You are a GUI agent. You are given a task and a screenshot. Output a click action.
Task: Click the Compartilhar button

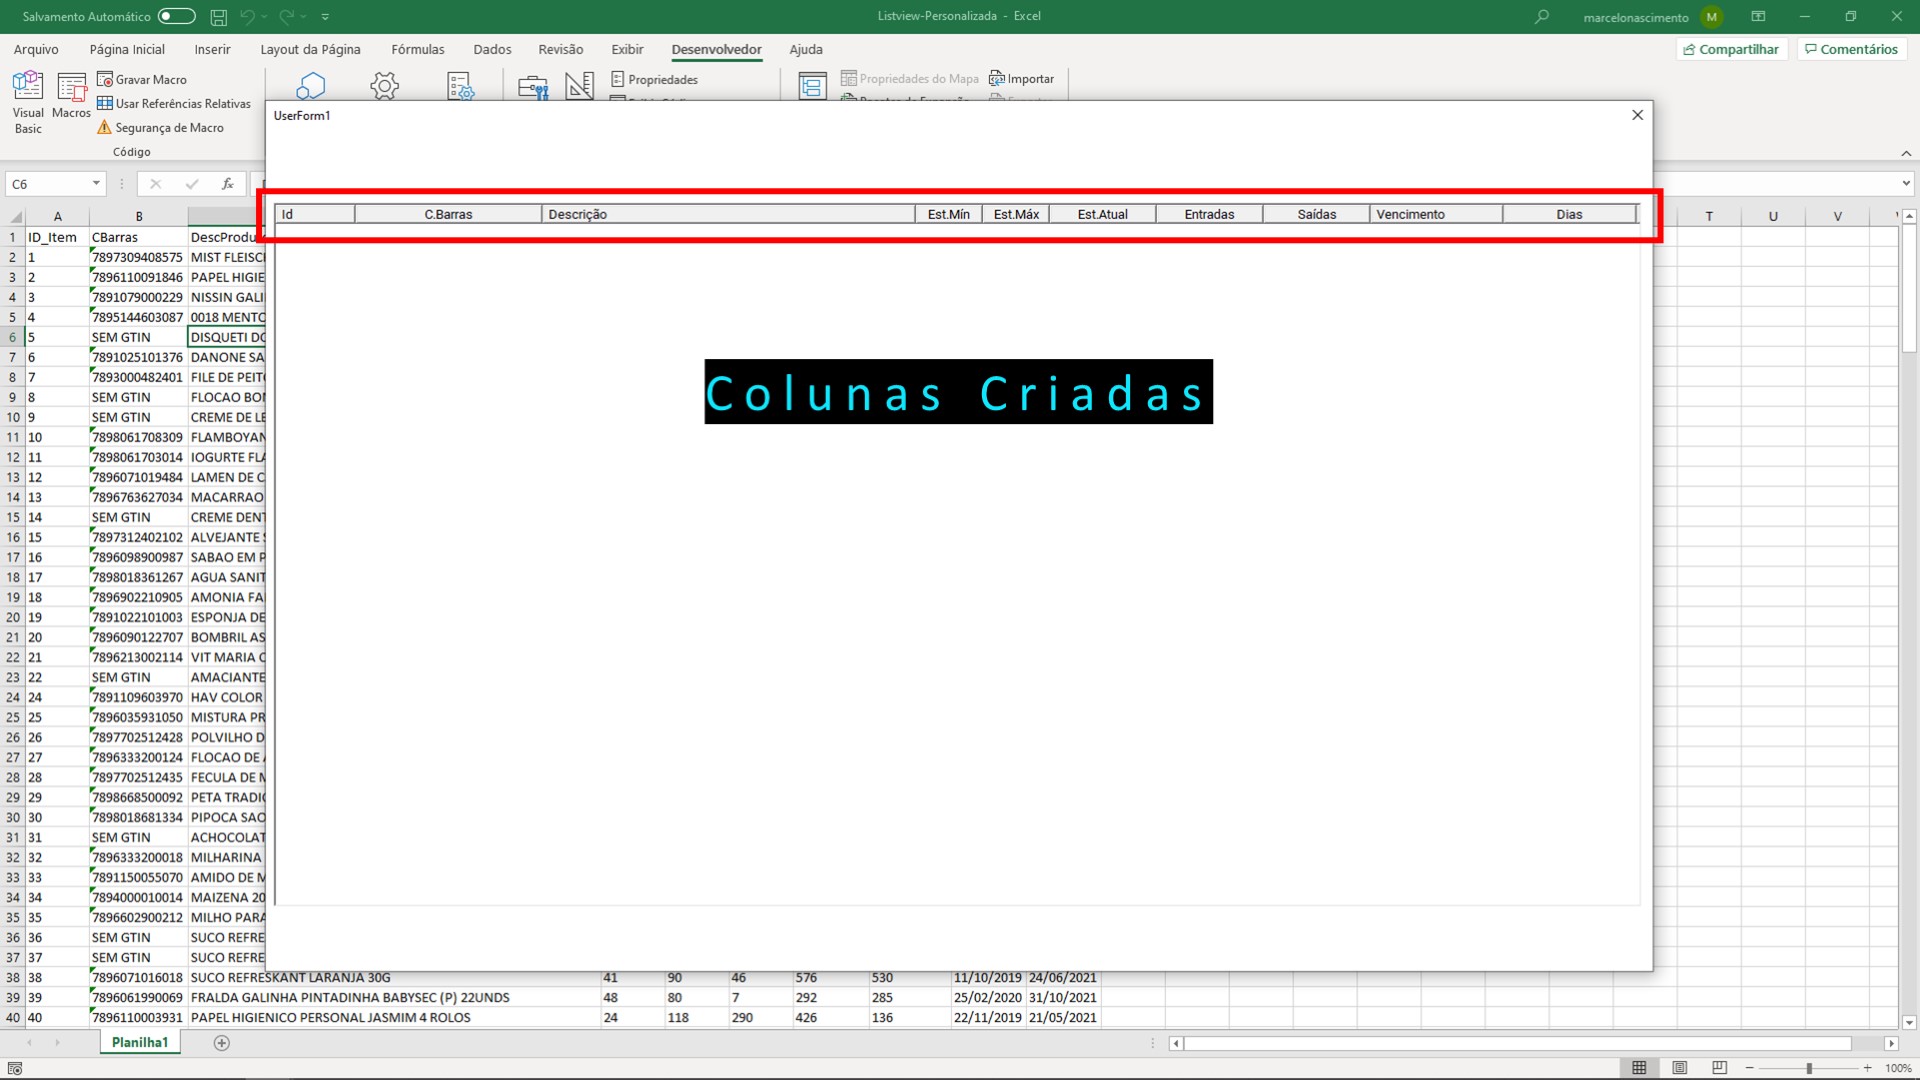click(x=1731, y=49)
